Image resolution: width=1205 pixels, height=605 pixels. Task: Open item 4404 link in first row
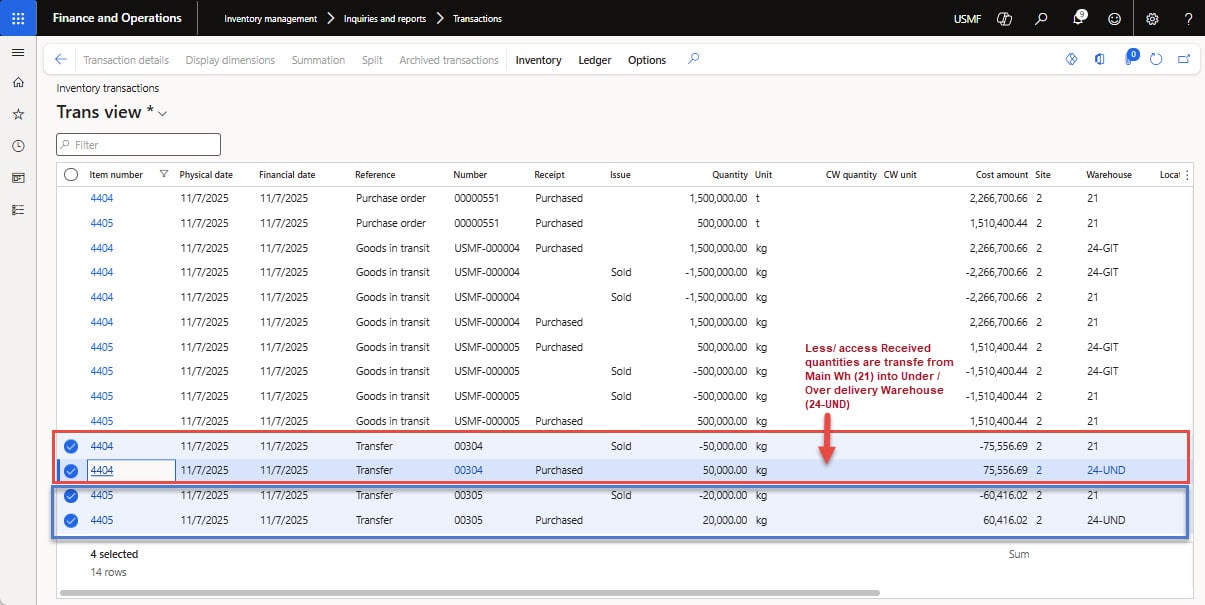(x=101, y=198)
